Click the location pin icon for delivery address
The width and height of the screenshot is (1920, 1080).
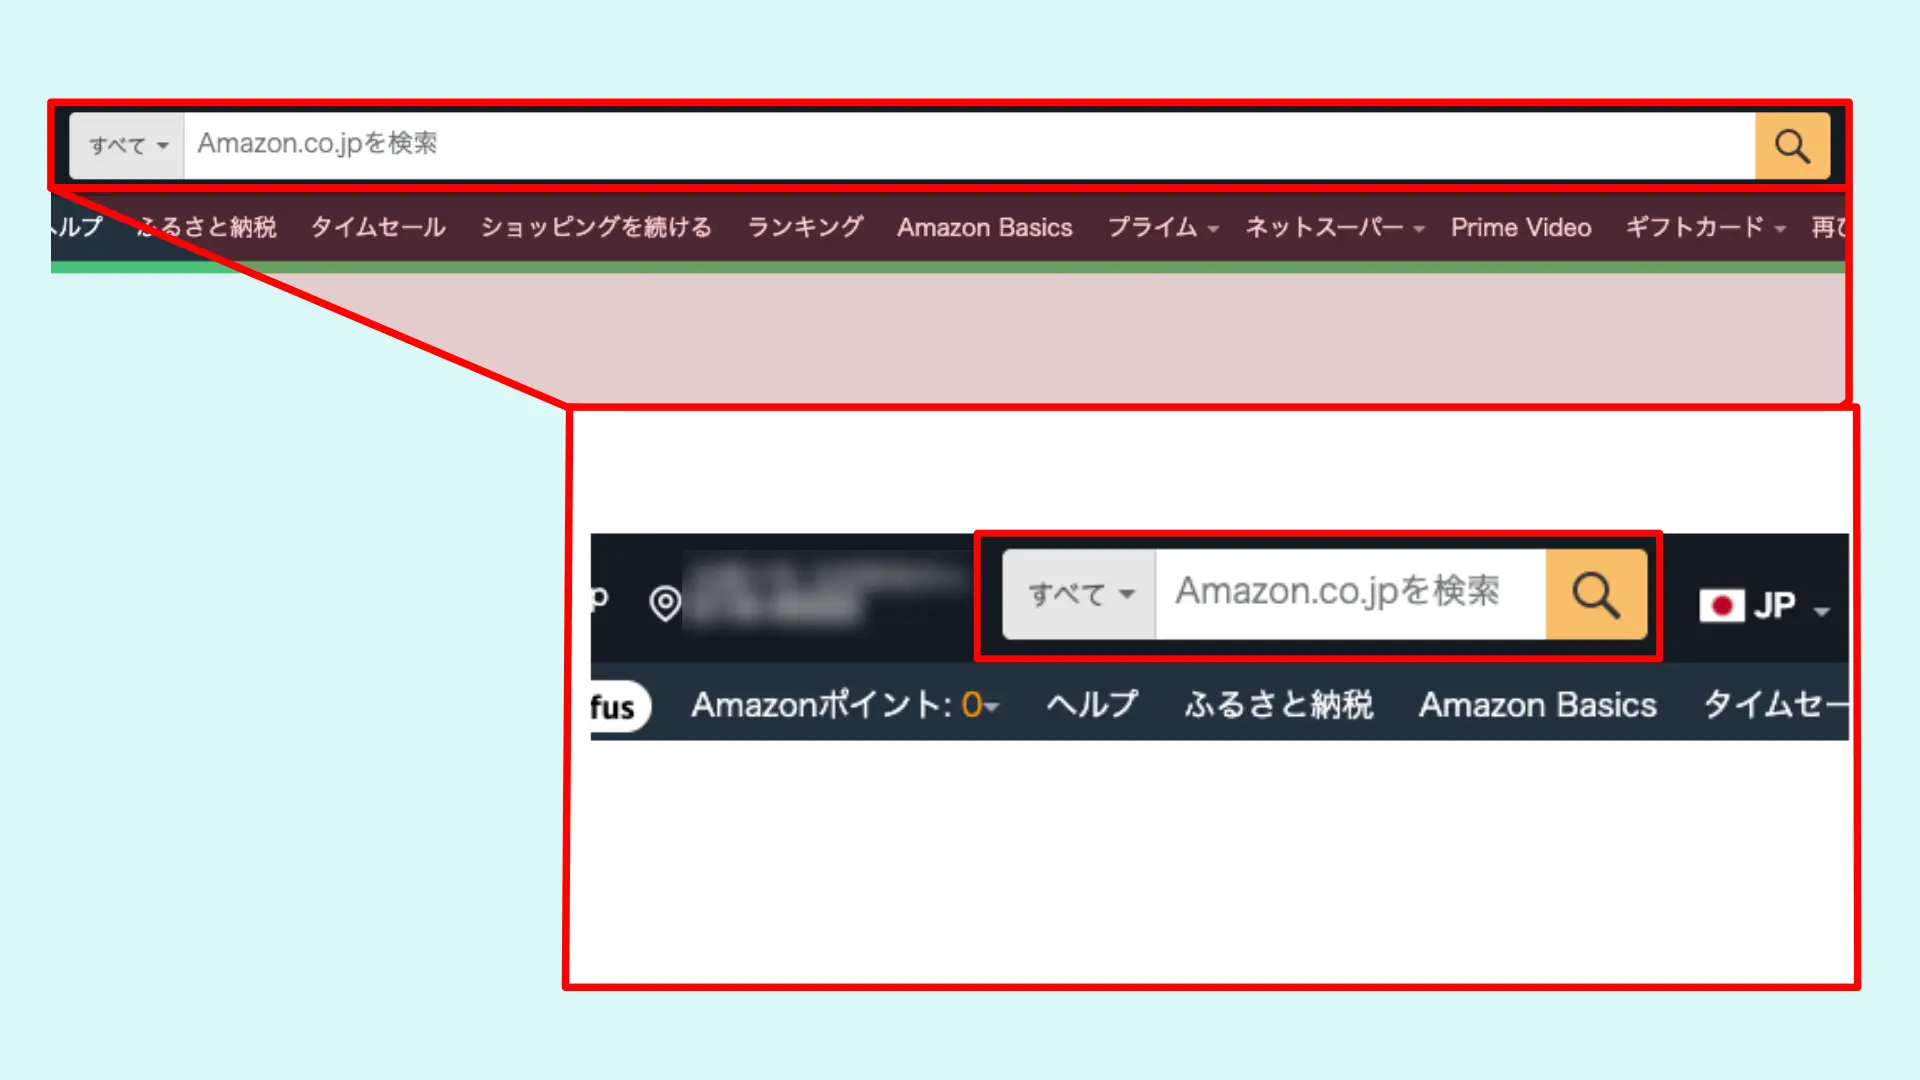(x=665, y=601)
